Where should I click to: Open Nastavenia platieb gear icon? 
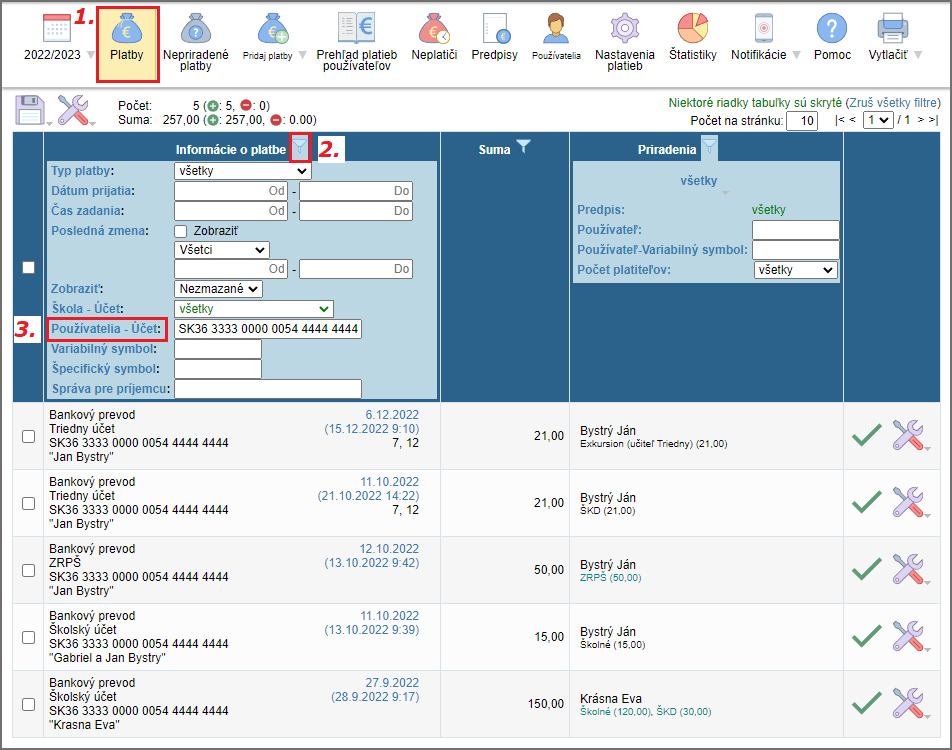click(x=625, y=28)
